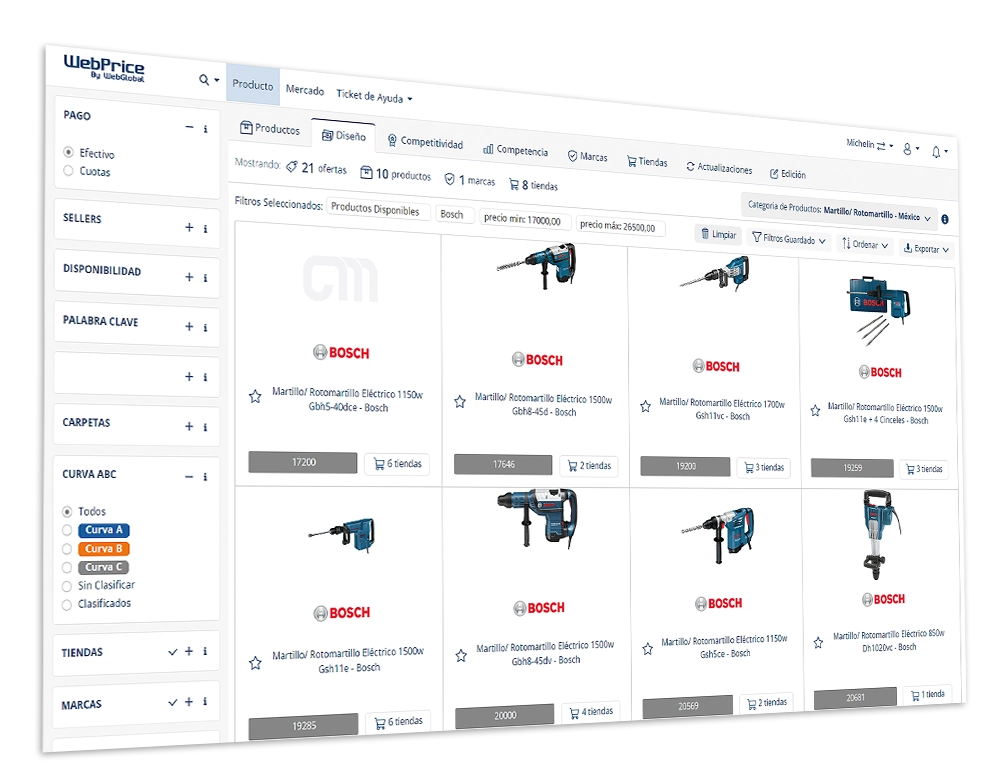Viewport: 1000px width, 779px height.
Task: Favorite the Gsh11e 19285 product star
Action: pos(255,663)
